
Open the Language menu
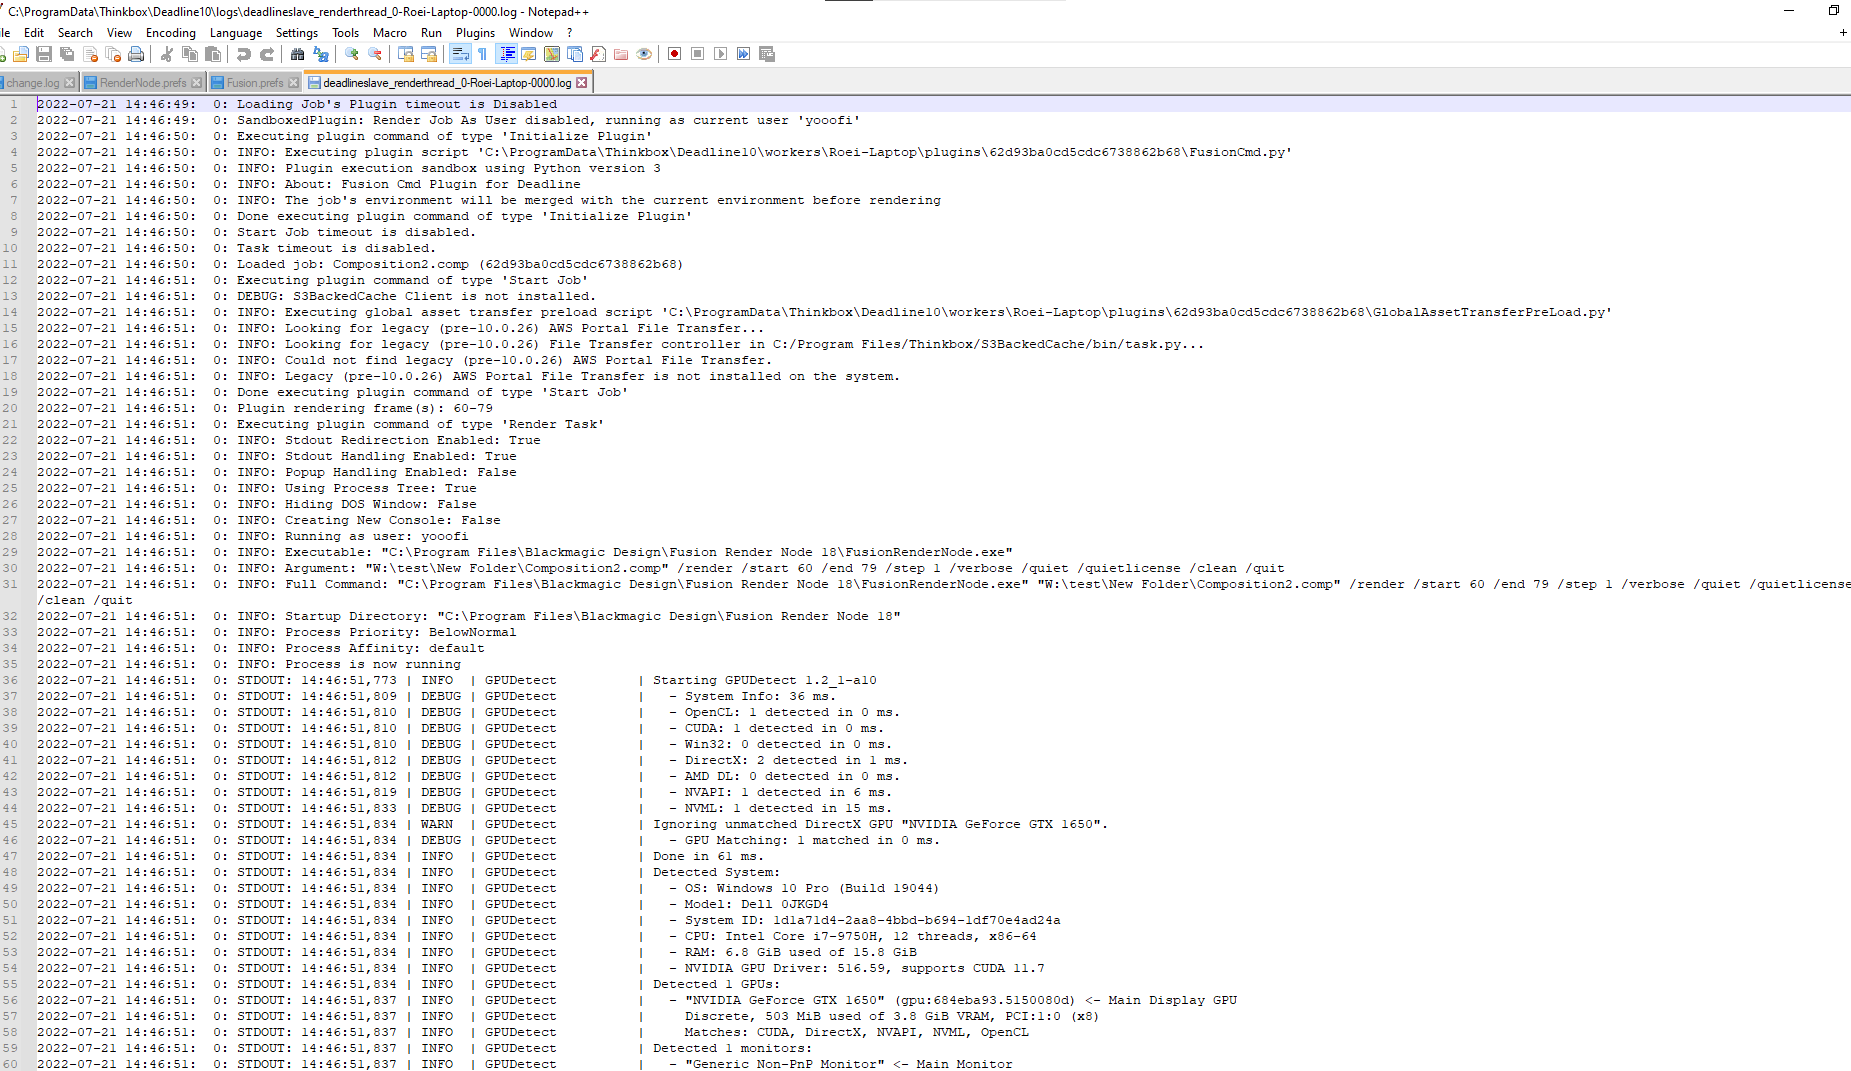tap(236, 33)
